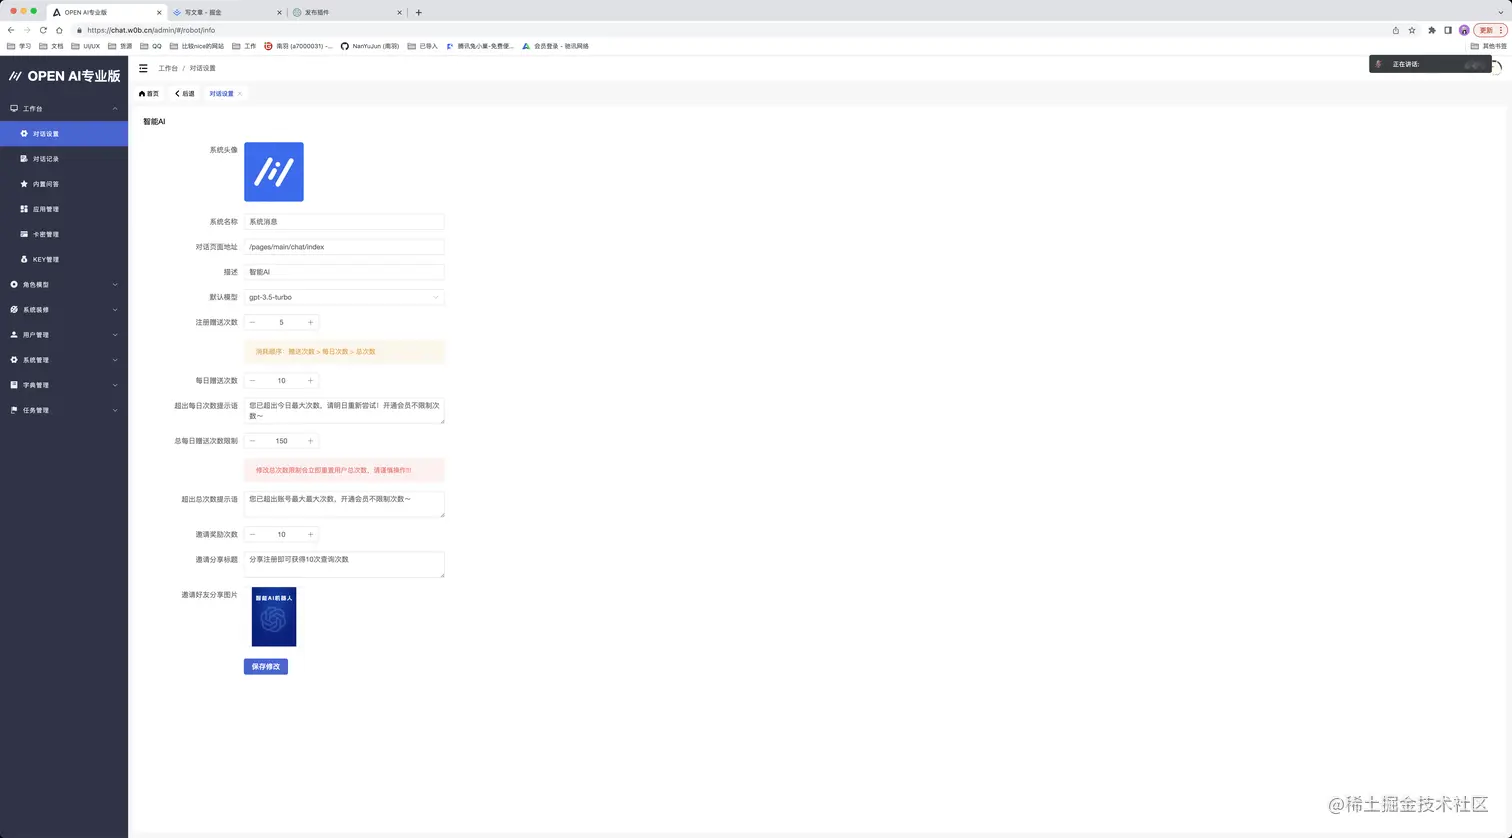
Task: Select the 卡密管理 sidebar icon
Action: (x=24, y=233)
